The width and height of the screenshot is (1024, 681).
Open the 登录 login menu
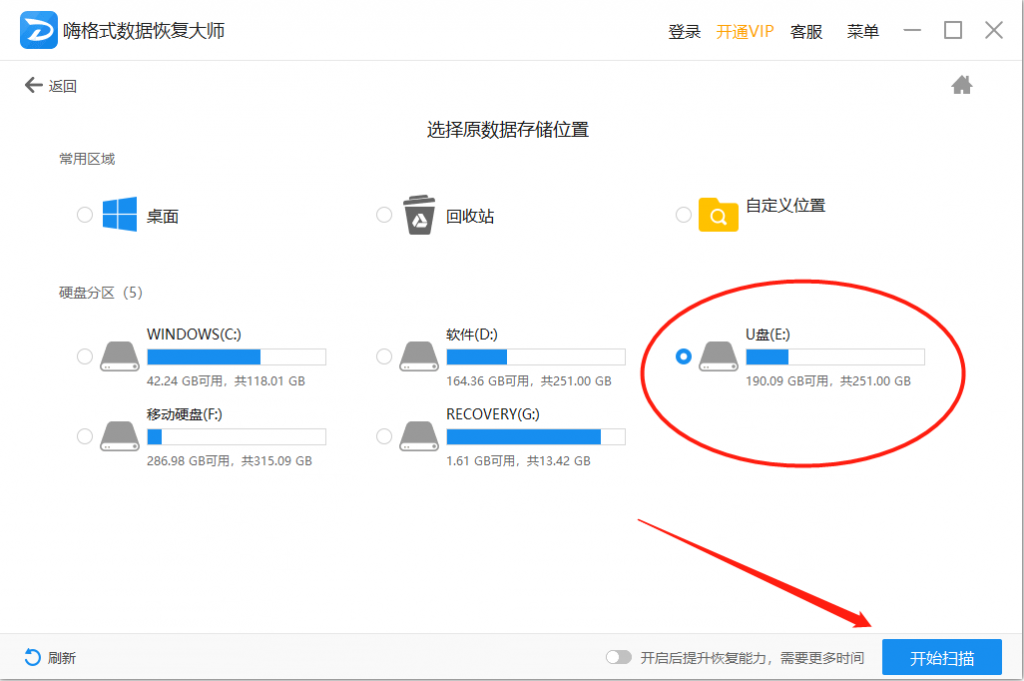[x=684, y=31]
